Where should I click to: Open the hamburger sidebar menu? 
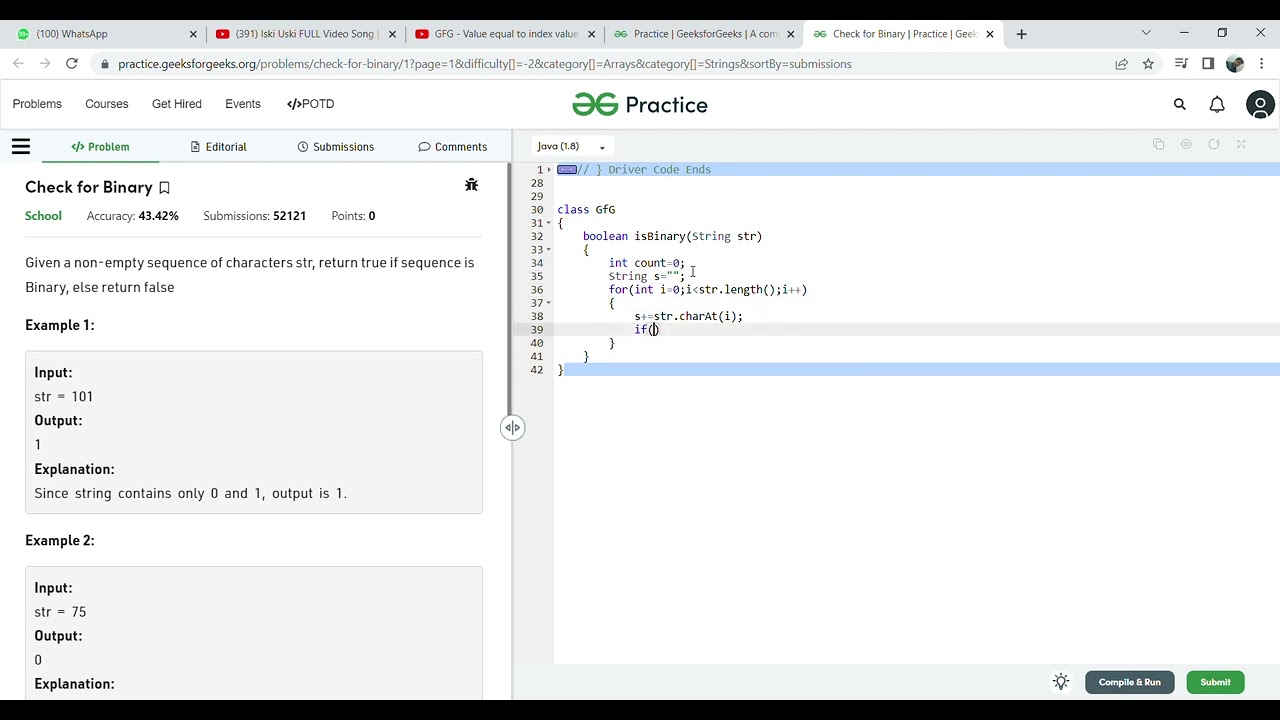coord(21,147)
